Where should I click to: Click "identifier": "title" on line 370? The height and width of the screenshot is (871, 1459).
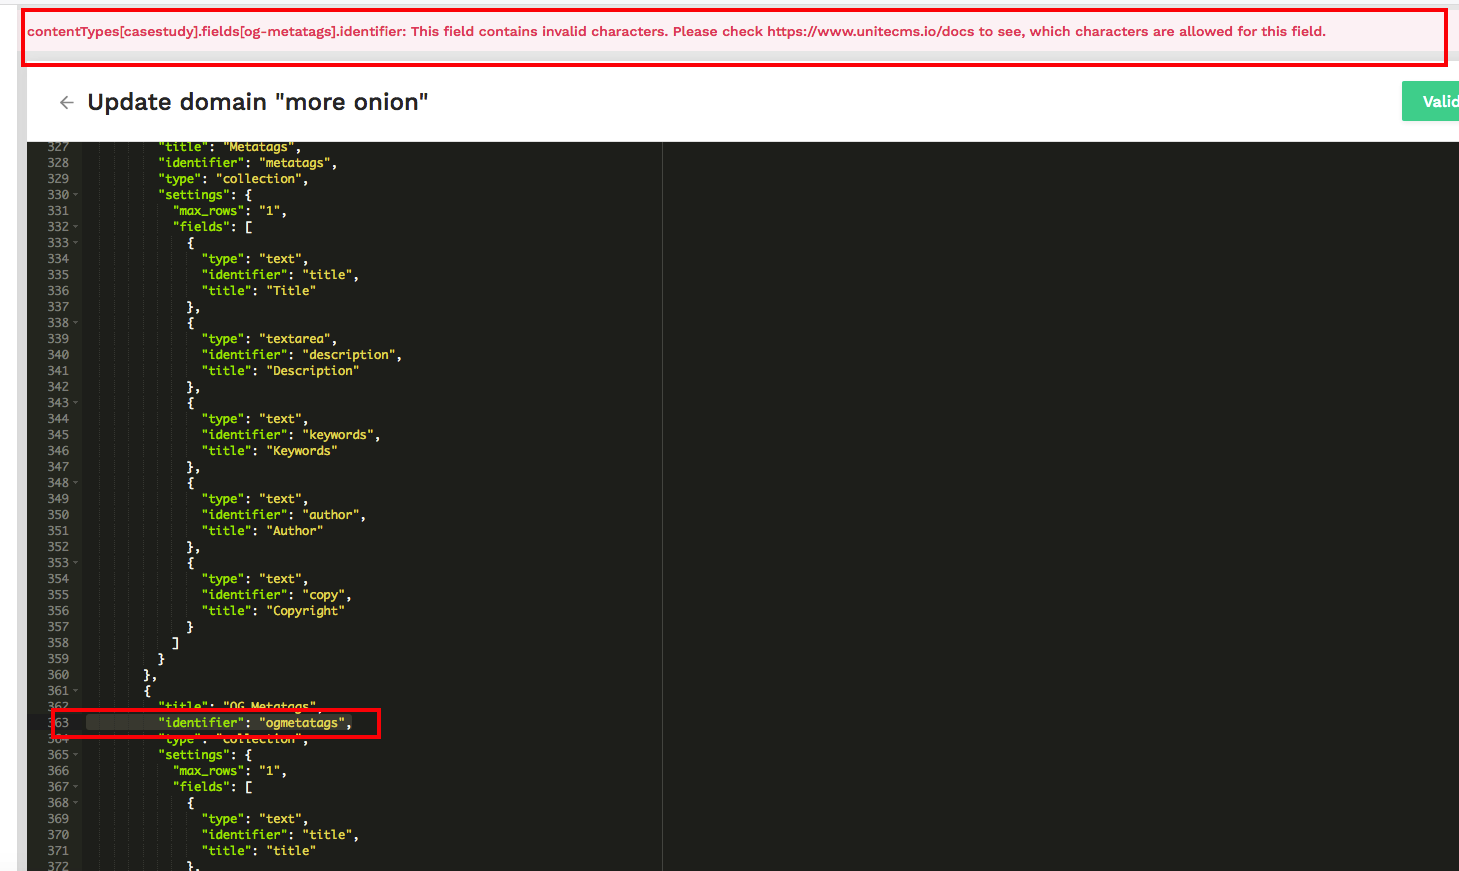tap(280, 835)
